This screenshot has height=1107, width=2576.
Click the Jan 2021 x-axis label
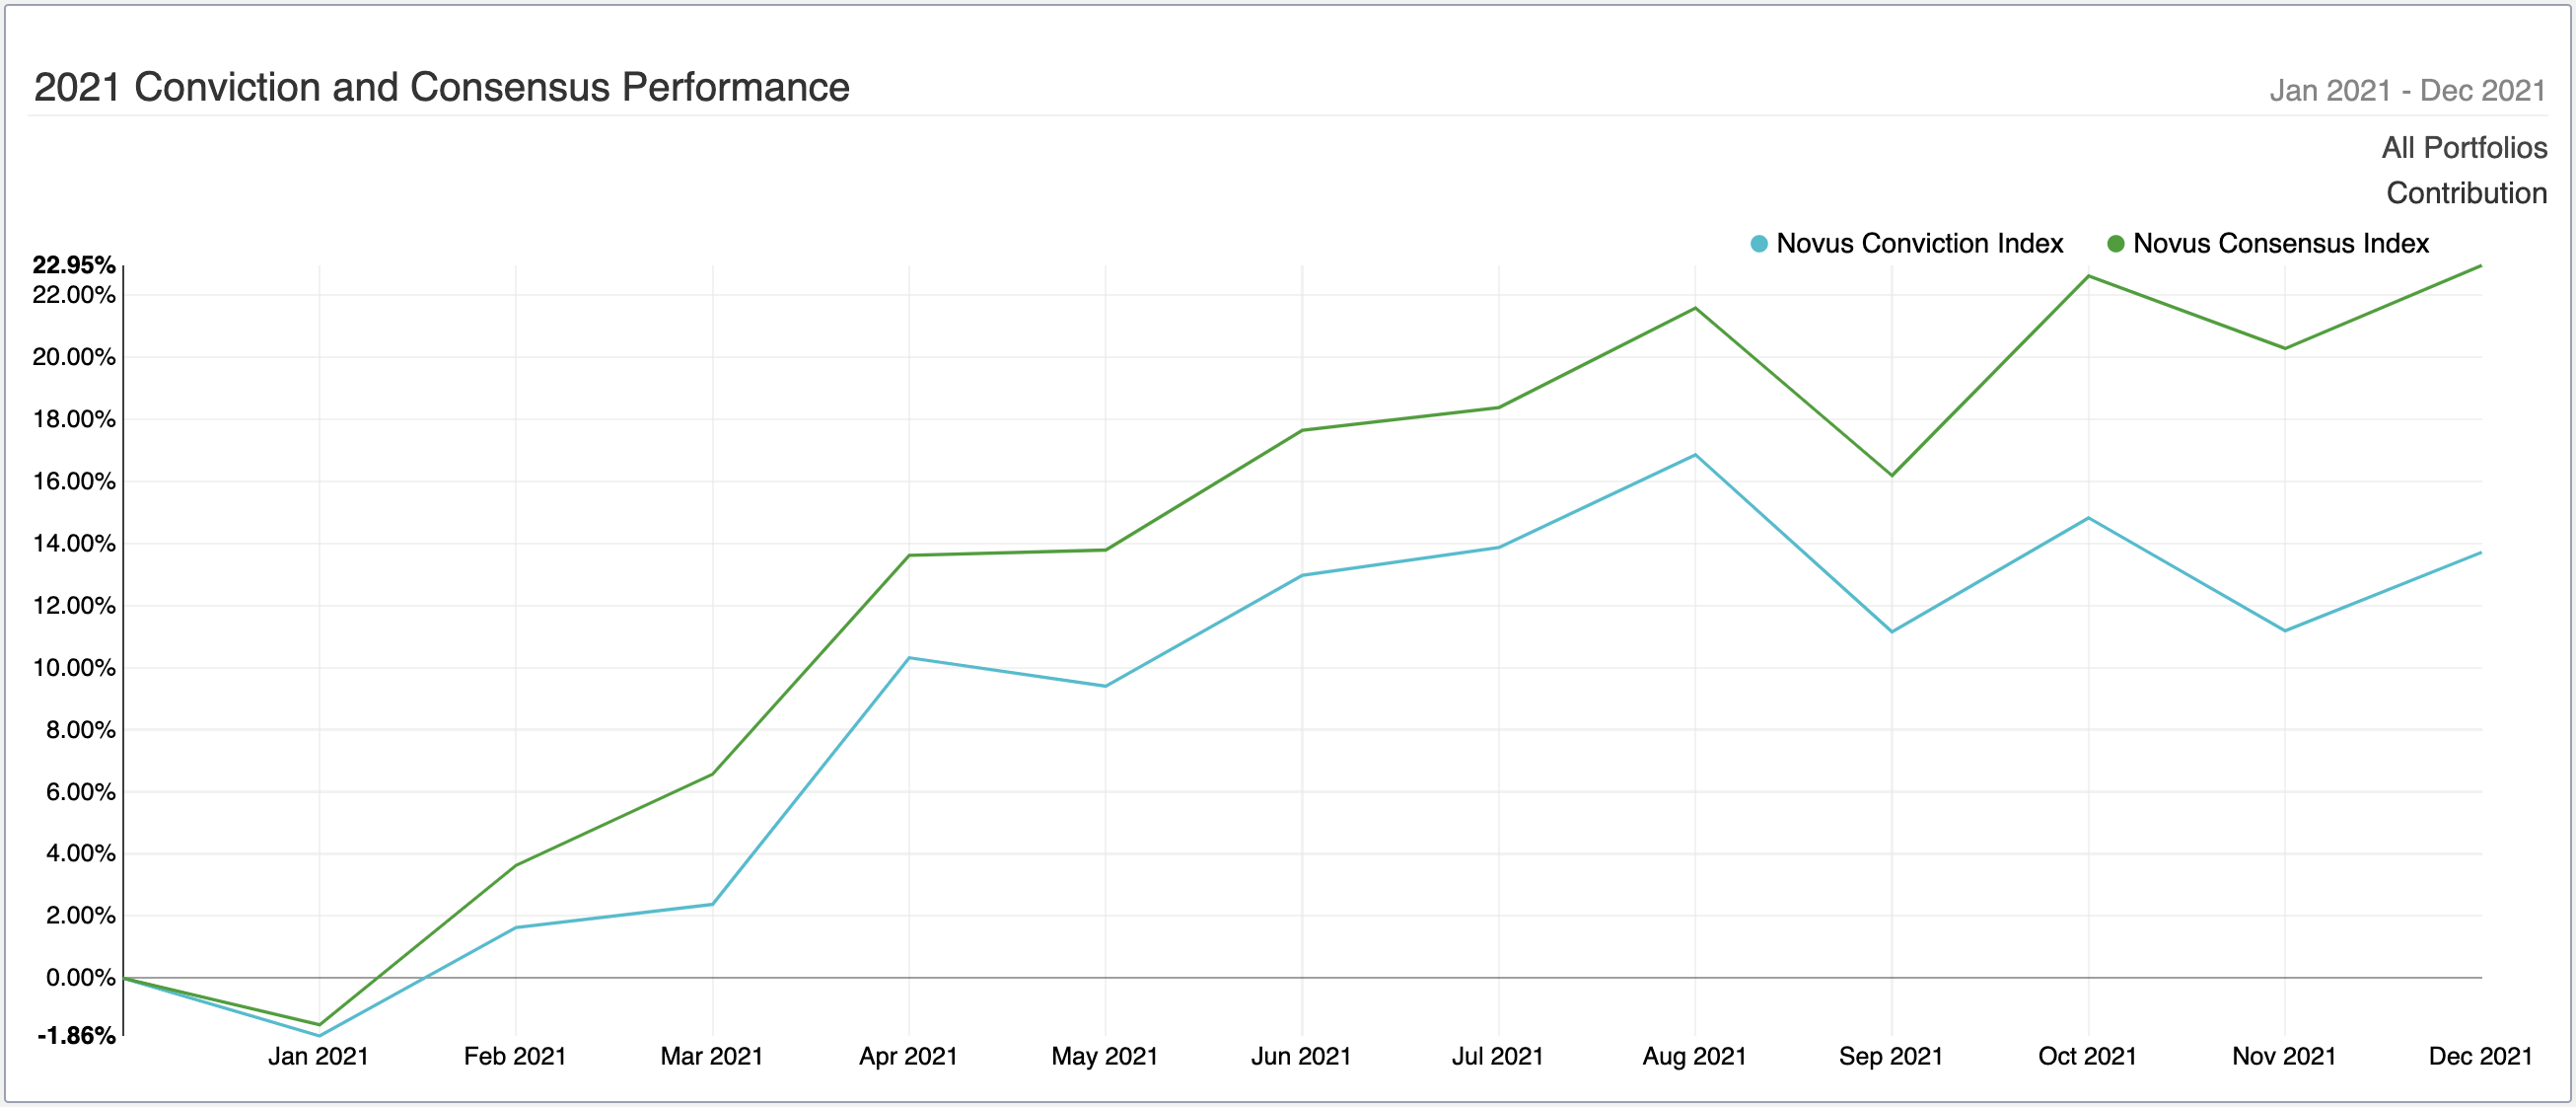318,1056
